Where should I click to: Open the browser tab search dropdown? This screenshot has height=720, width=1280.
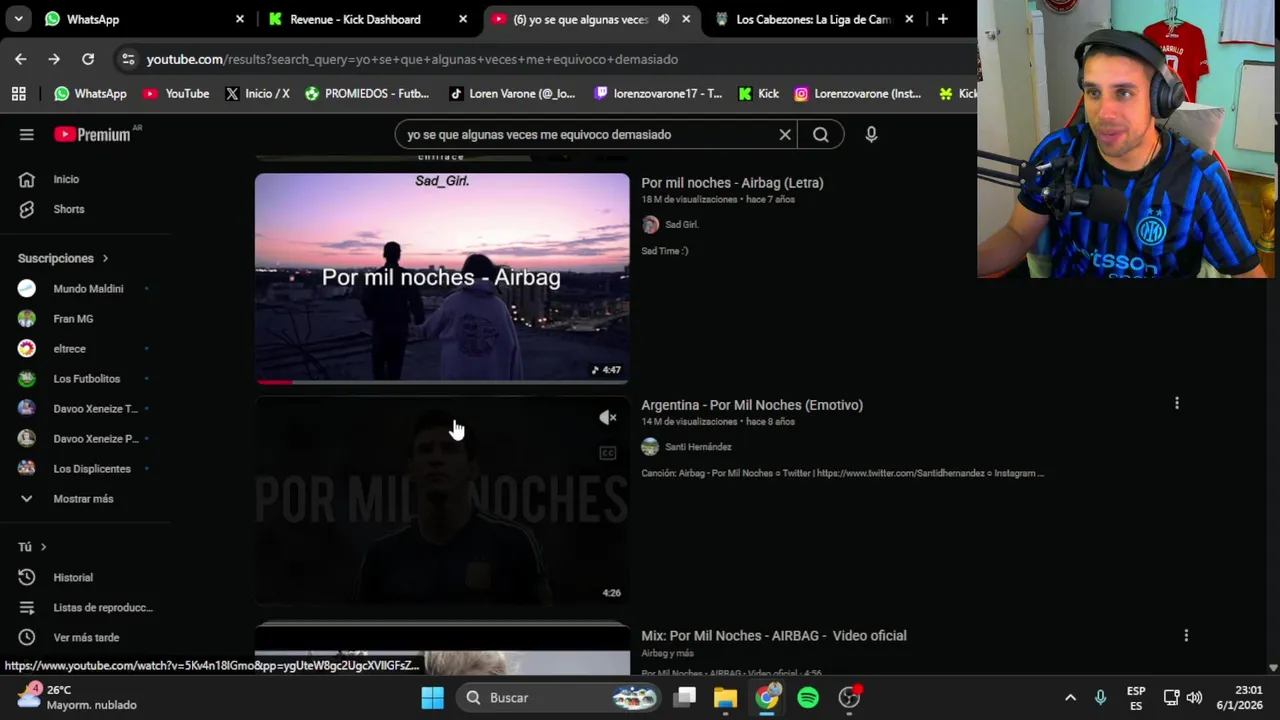pos(18,19)
